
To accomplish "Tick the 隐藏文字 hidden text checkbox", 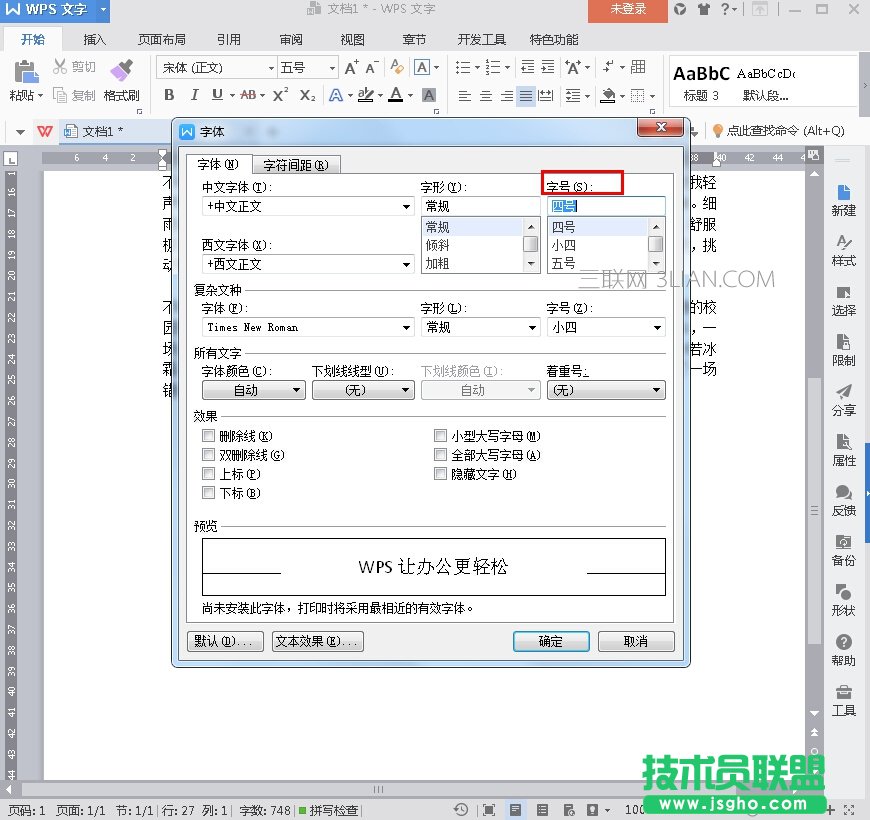I will click(441, 474).
